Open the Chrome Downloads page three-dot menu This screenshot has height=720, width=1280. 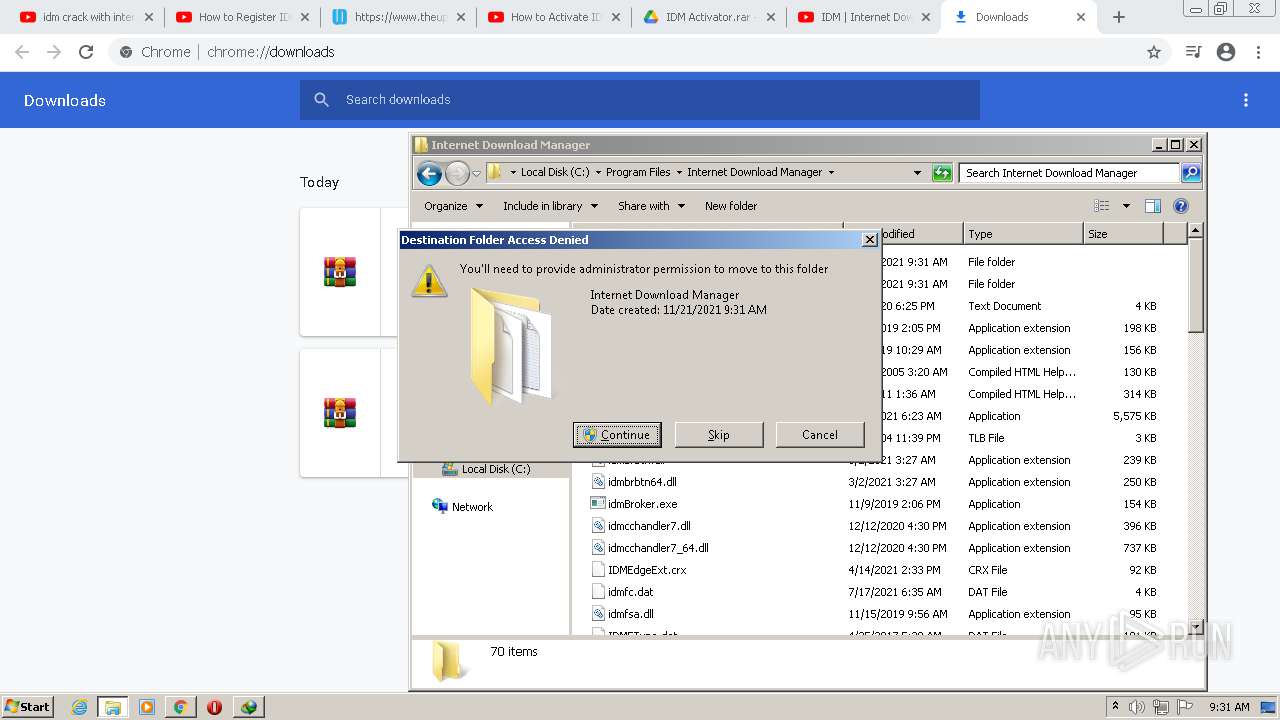(1246, 100)
